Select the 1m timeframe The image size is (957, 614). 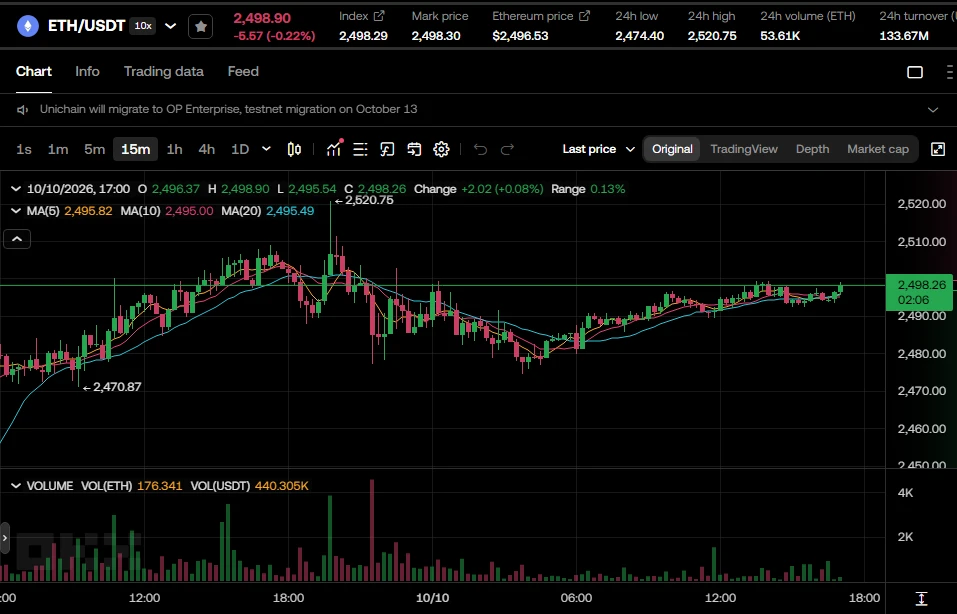[58, 150]
